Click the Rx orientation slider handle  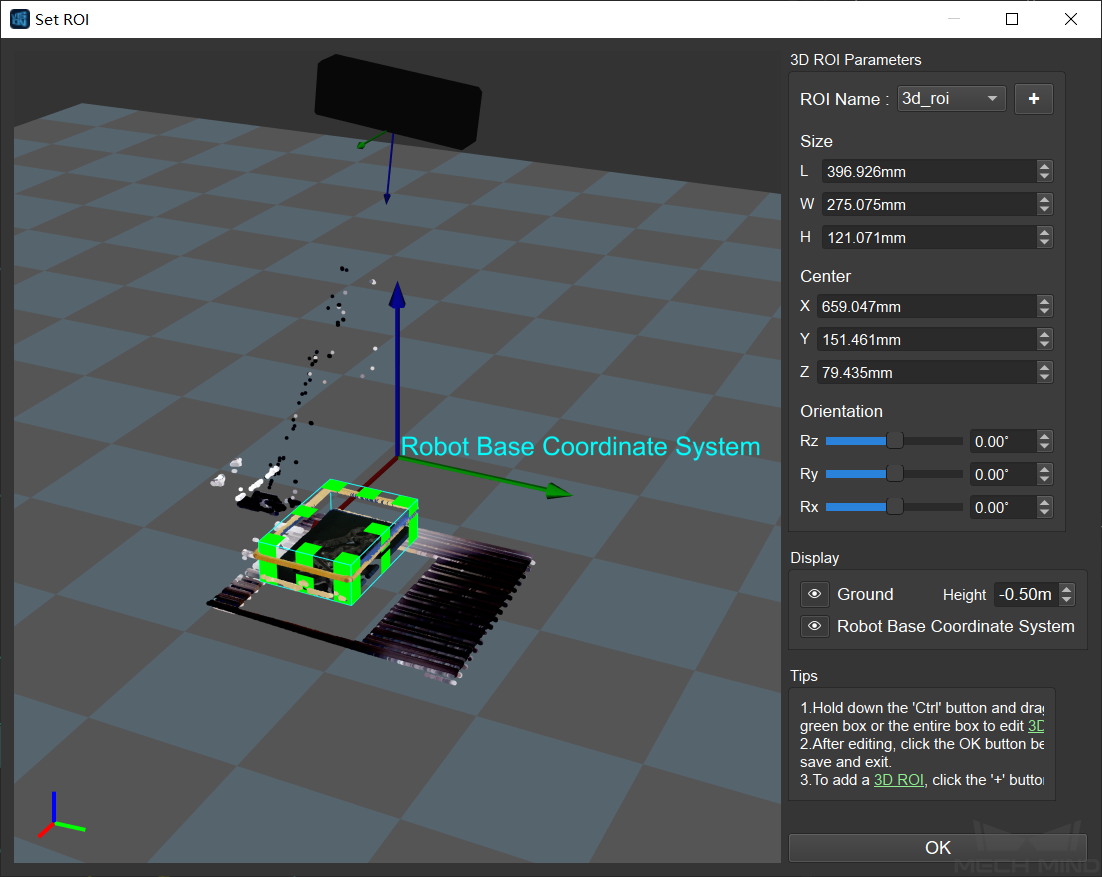point(895,507)
